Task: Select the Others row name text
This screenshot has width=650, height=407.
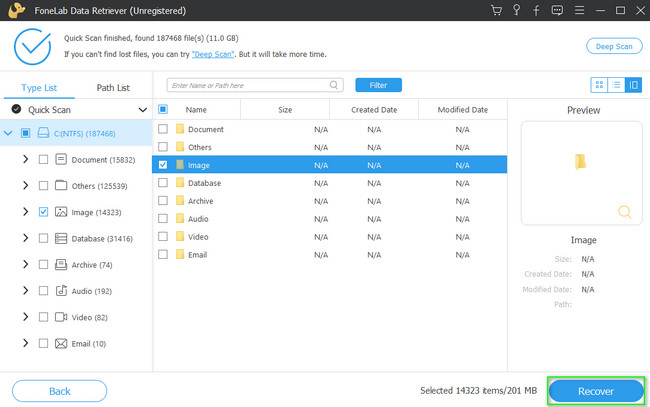Action: (x=200, y=147)
